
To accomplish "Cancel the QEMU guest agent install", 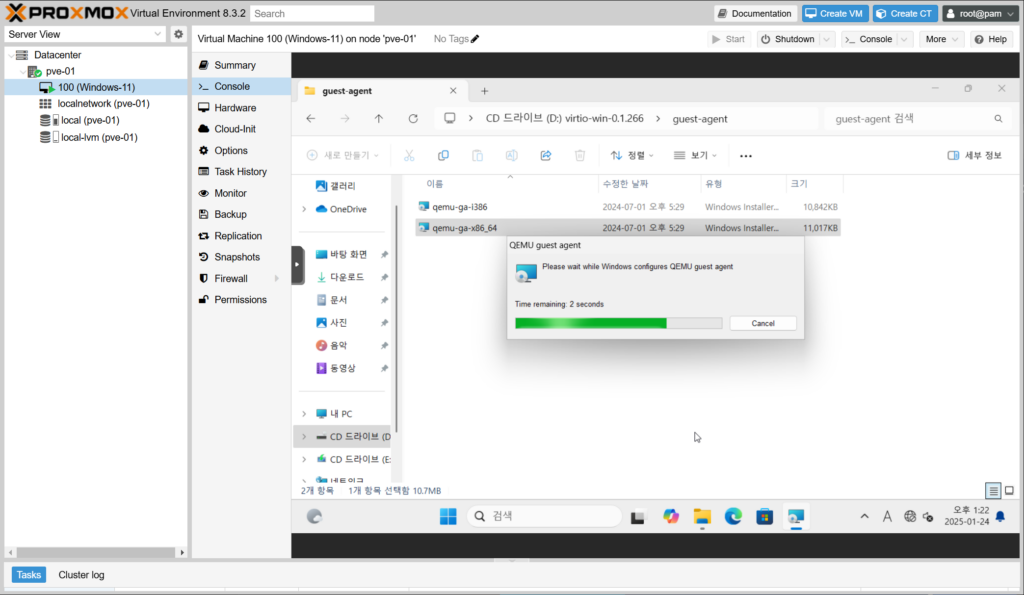I will pos(762,323).
